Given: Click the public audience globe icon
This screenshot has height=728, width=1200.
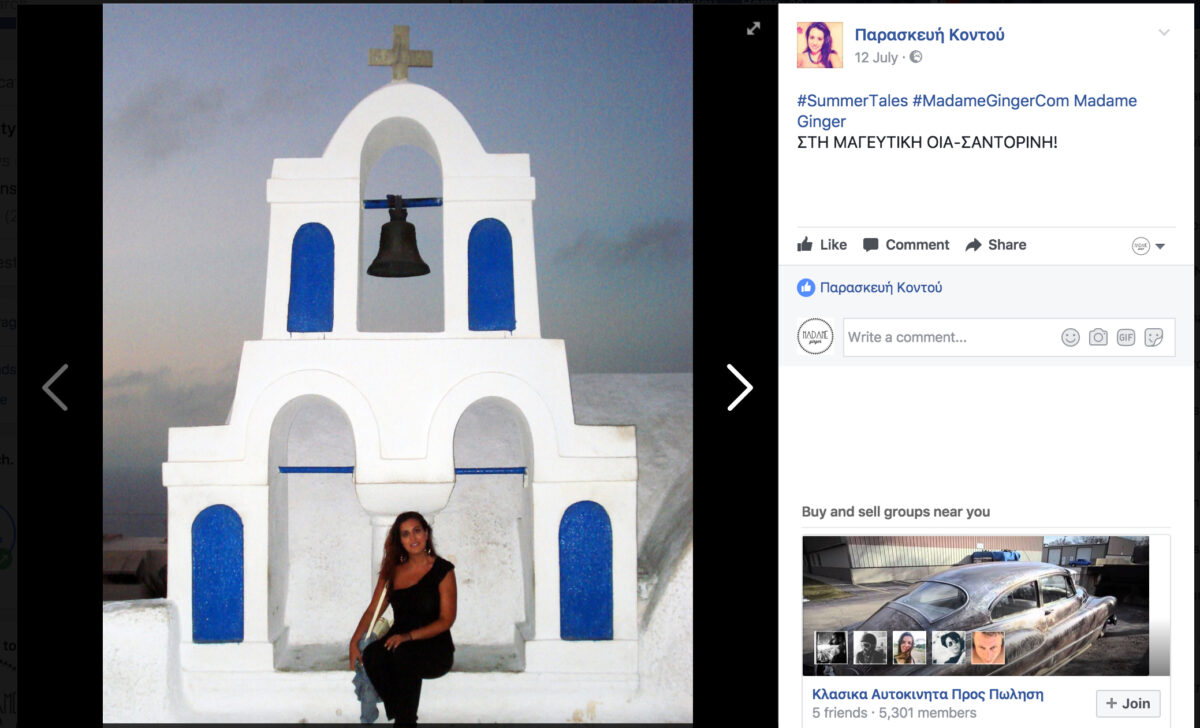Looking at the screenshot, I should (x=915, y=58).
